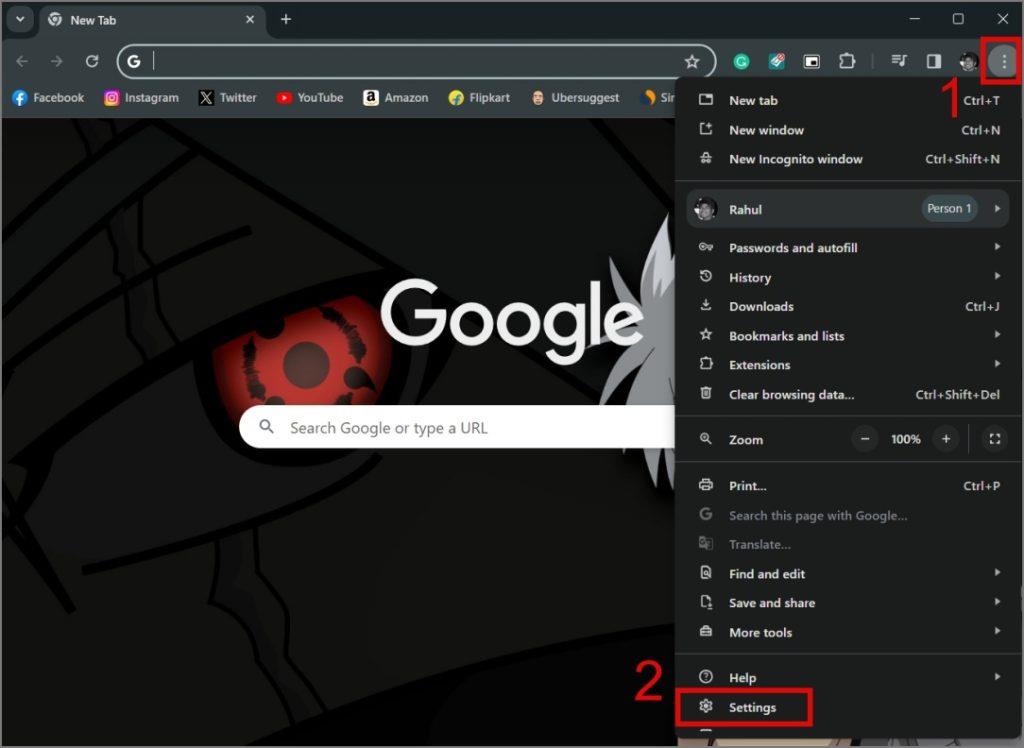Open the Twitter bookmark
Image resolution: width=1024 pixels, height=748 pixels.
click(227, 97)
